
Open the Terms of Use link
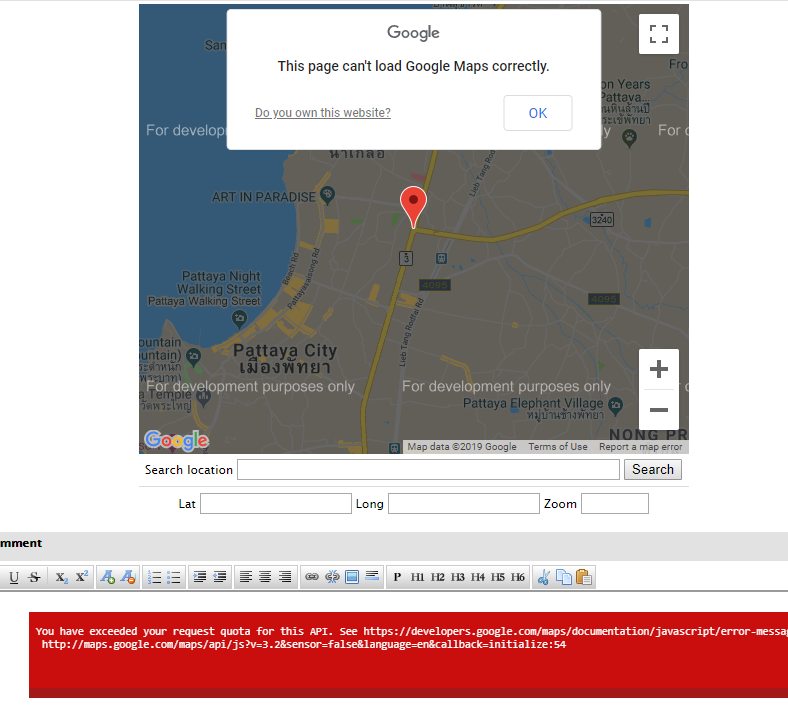558,447
